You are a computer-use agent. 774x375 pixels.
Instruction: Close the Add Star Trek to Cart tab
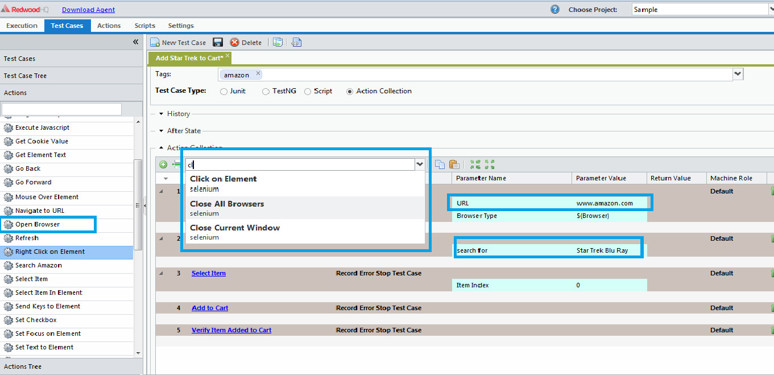pyautogui.click(x=228, y=56)
